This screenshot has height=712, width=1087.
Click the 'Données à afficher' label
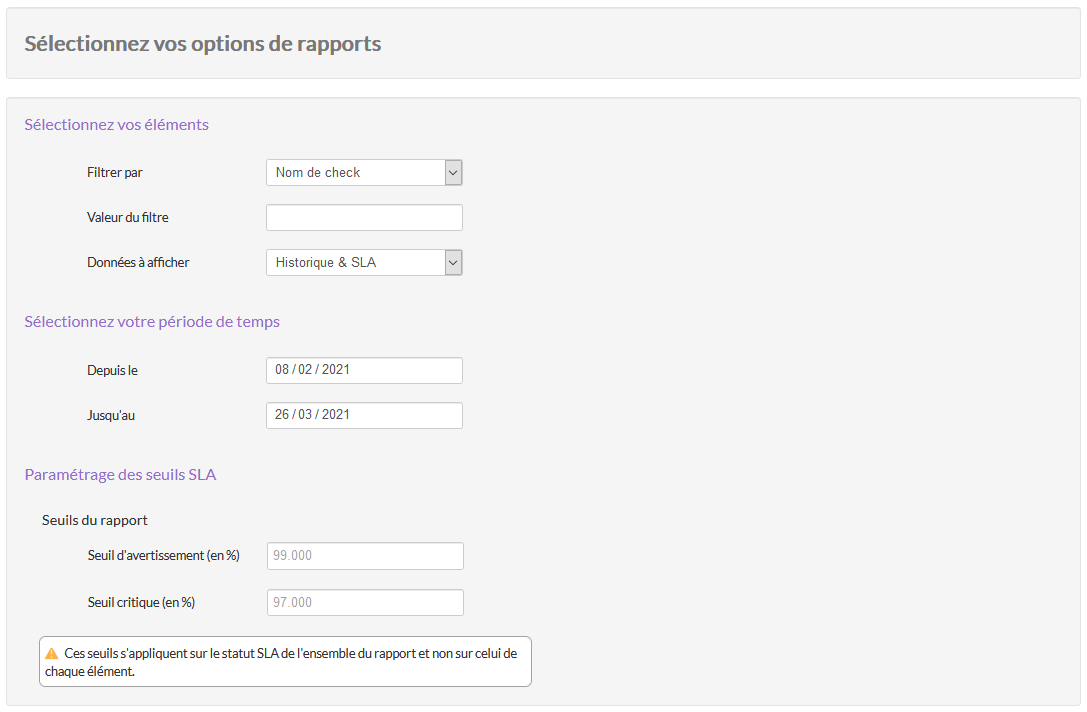coord(138,263)
